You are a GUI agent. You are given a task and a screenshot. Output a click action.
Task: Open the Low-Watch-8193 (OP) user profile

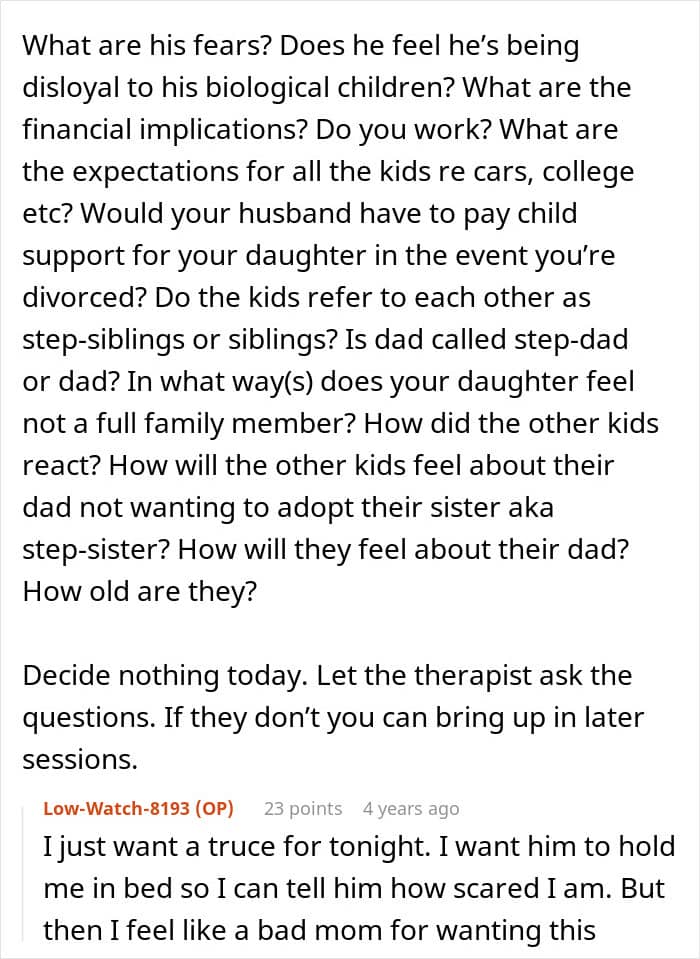coord(138,808)
